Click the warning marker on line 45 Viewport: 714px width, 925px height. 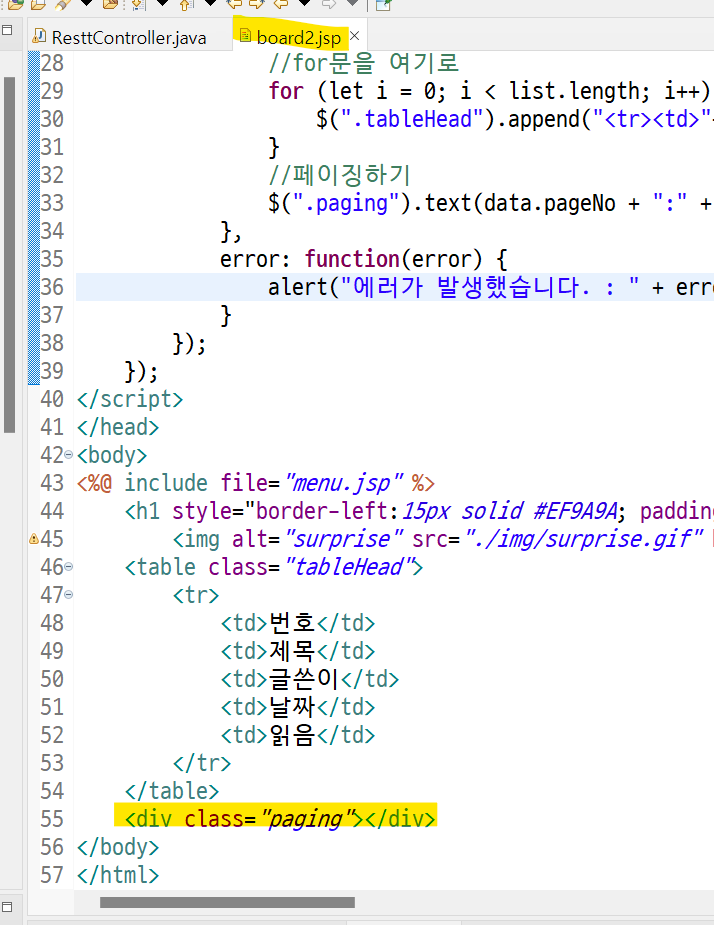click(x=34, y=539)
